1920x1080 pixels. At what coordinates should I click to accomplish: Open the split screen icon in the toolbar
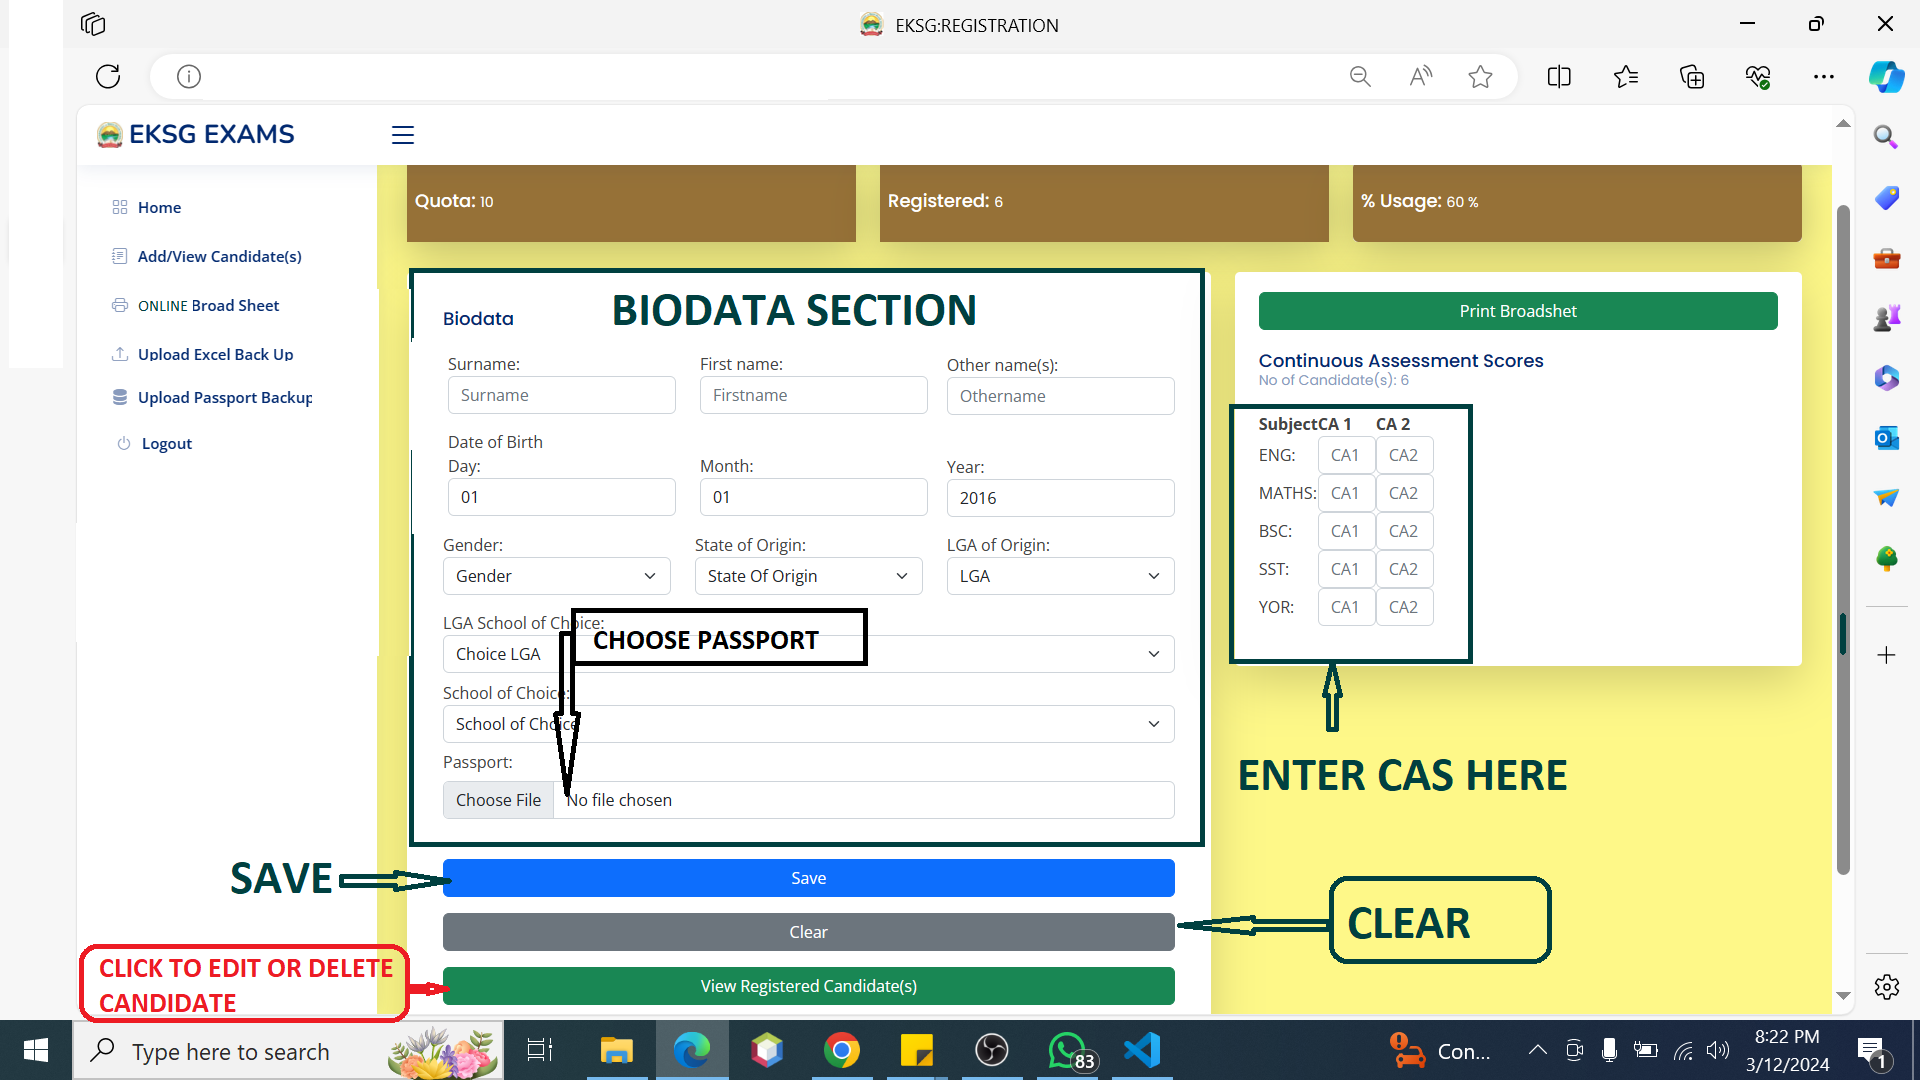(1559, 76)
